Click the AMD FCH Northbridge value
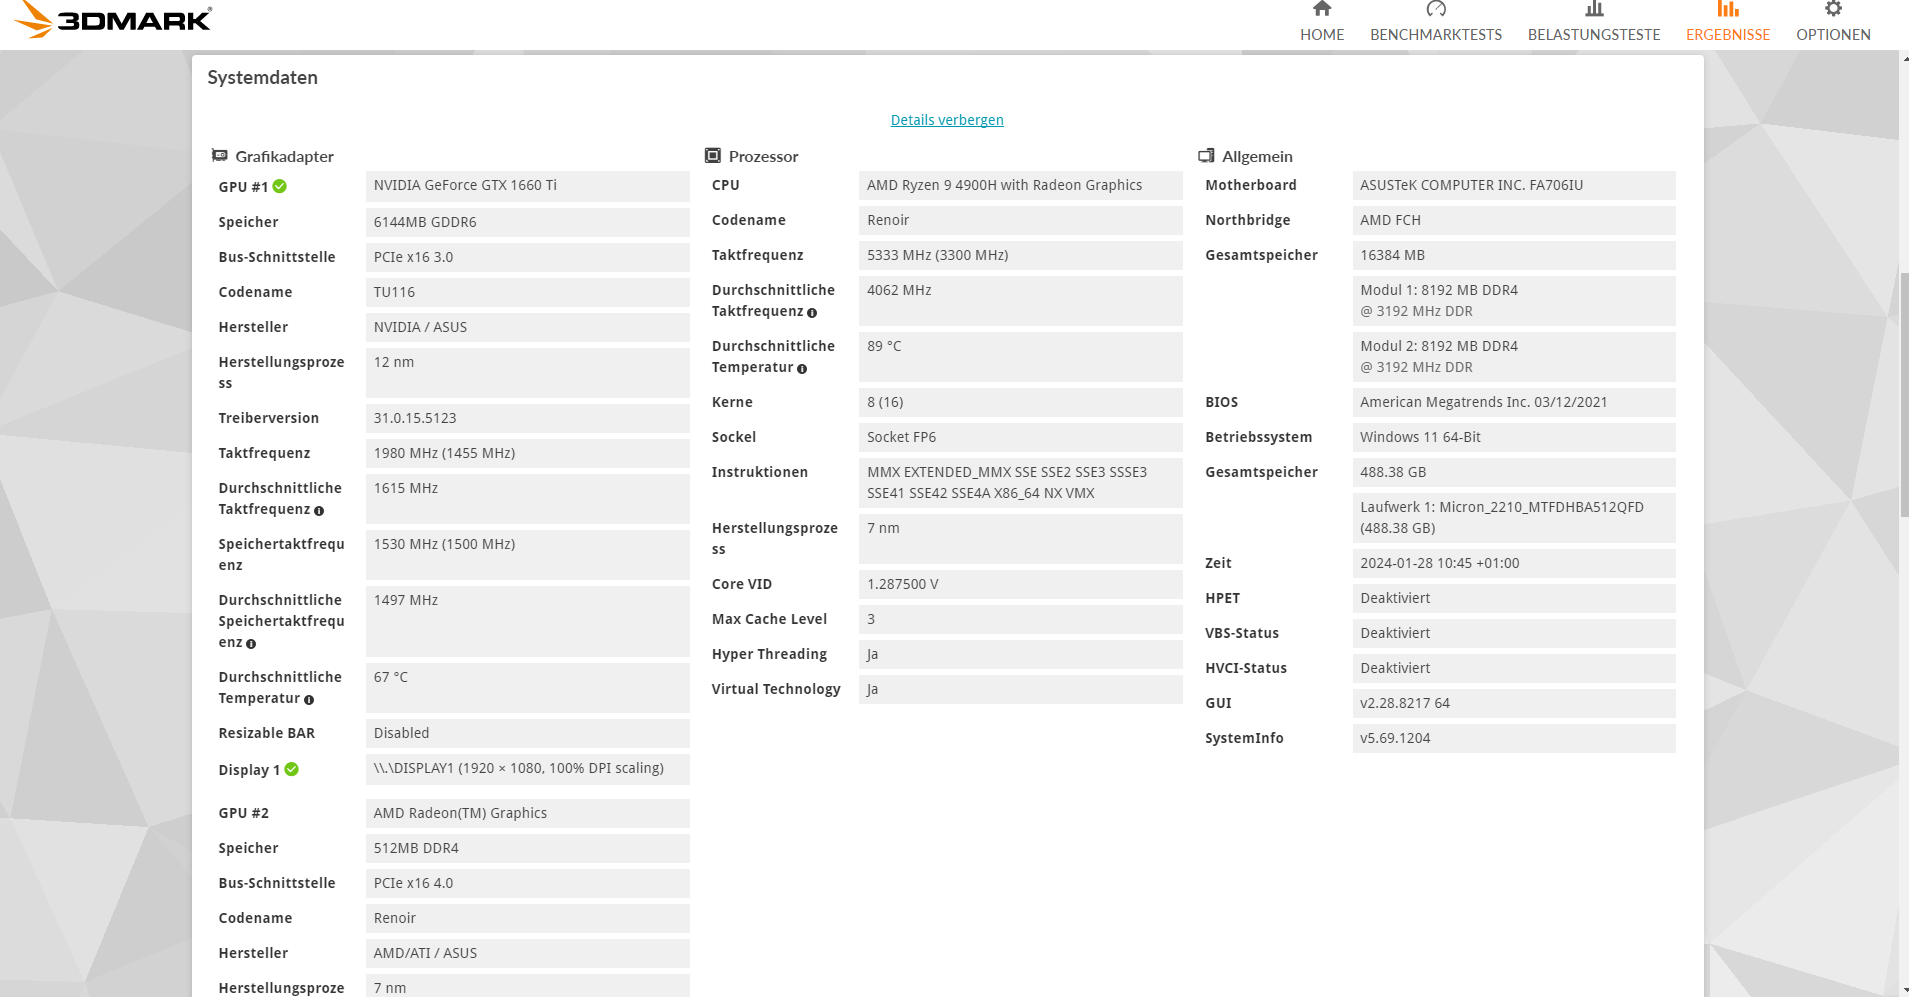 click(1514, 220)
